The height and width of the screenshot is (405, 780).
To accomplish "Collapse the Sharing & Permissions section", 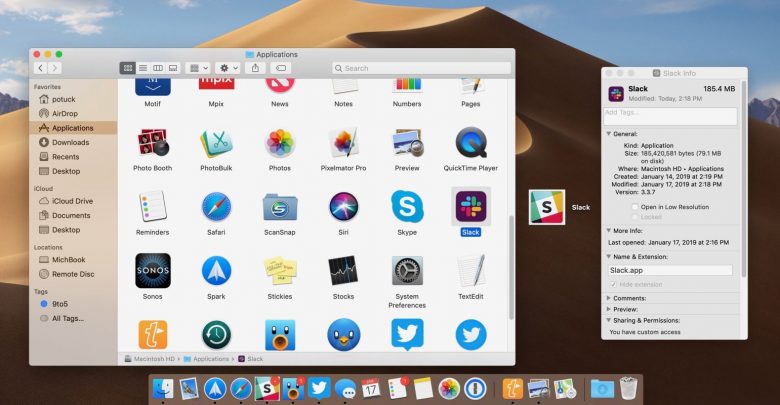I will [x=608, y=320].
